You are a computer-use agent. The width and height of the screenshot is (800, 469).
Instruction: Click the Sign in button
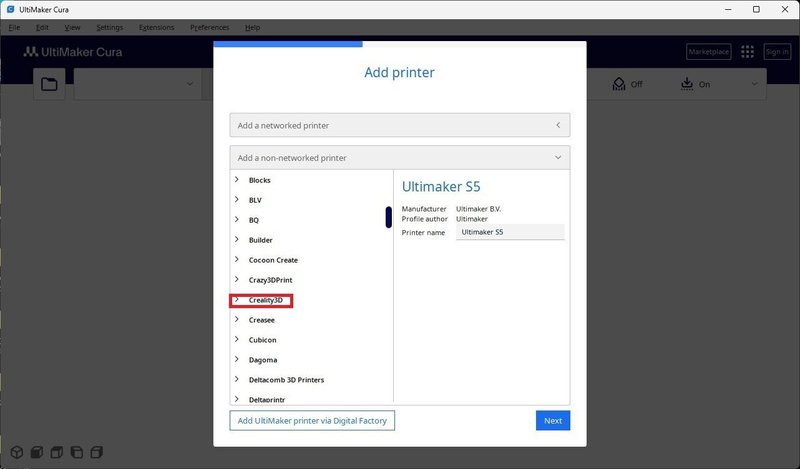pyautogui.click(x=777, y=52)
